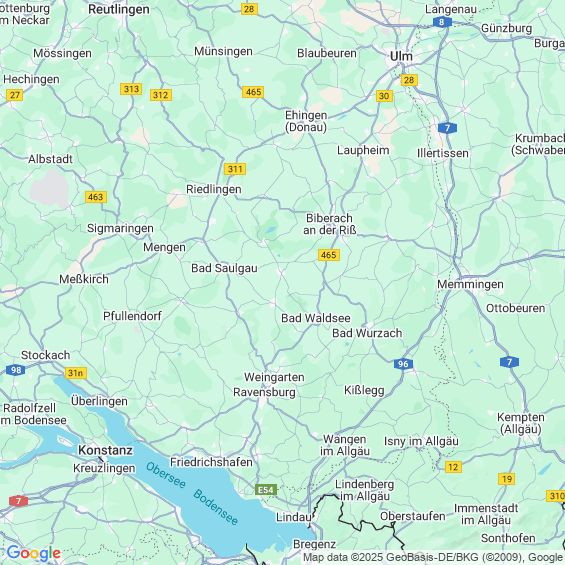Click the red 7 route shield near Kreuzlingen
Image resolution: width=565 pixels, height=565 pixels.
(18, 501)
